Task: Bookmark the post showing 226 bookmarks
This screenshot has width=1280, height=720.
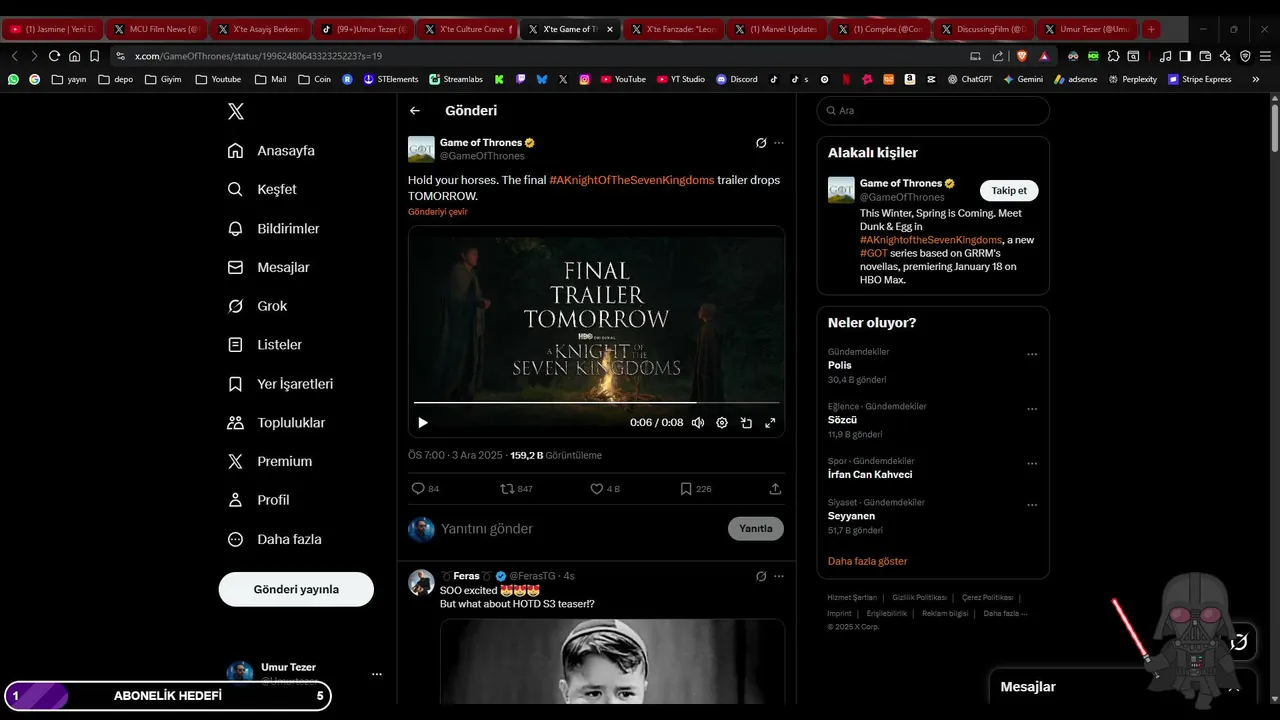Action: click(695, 489)
